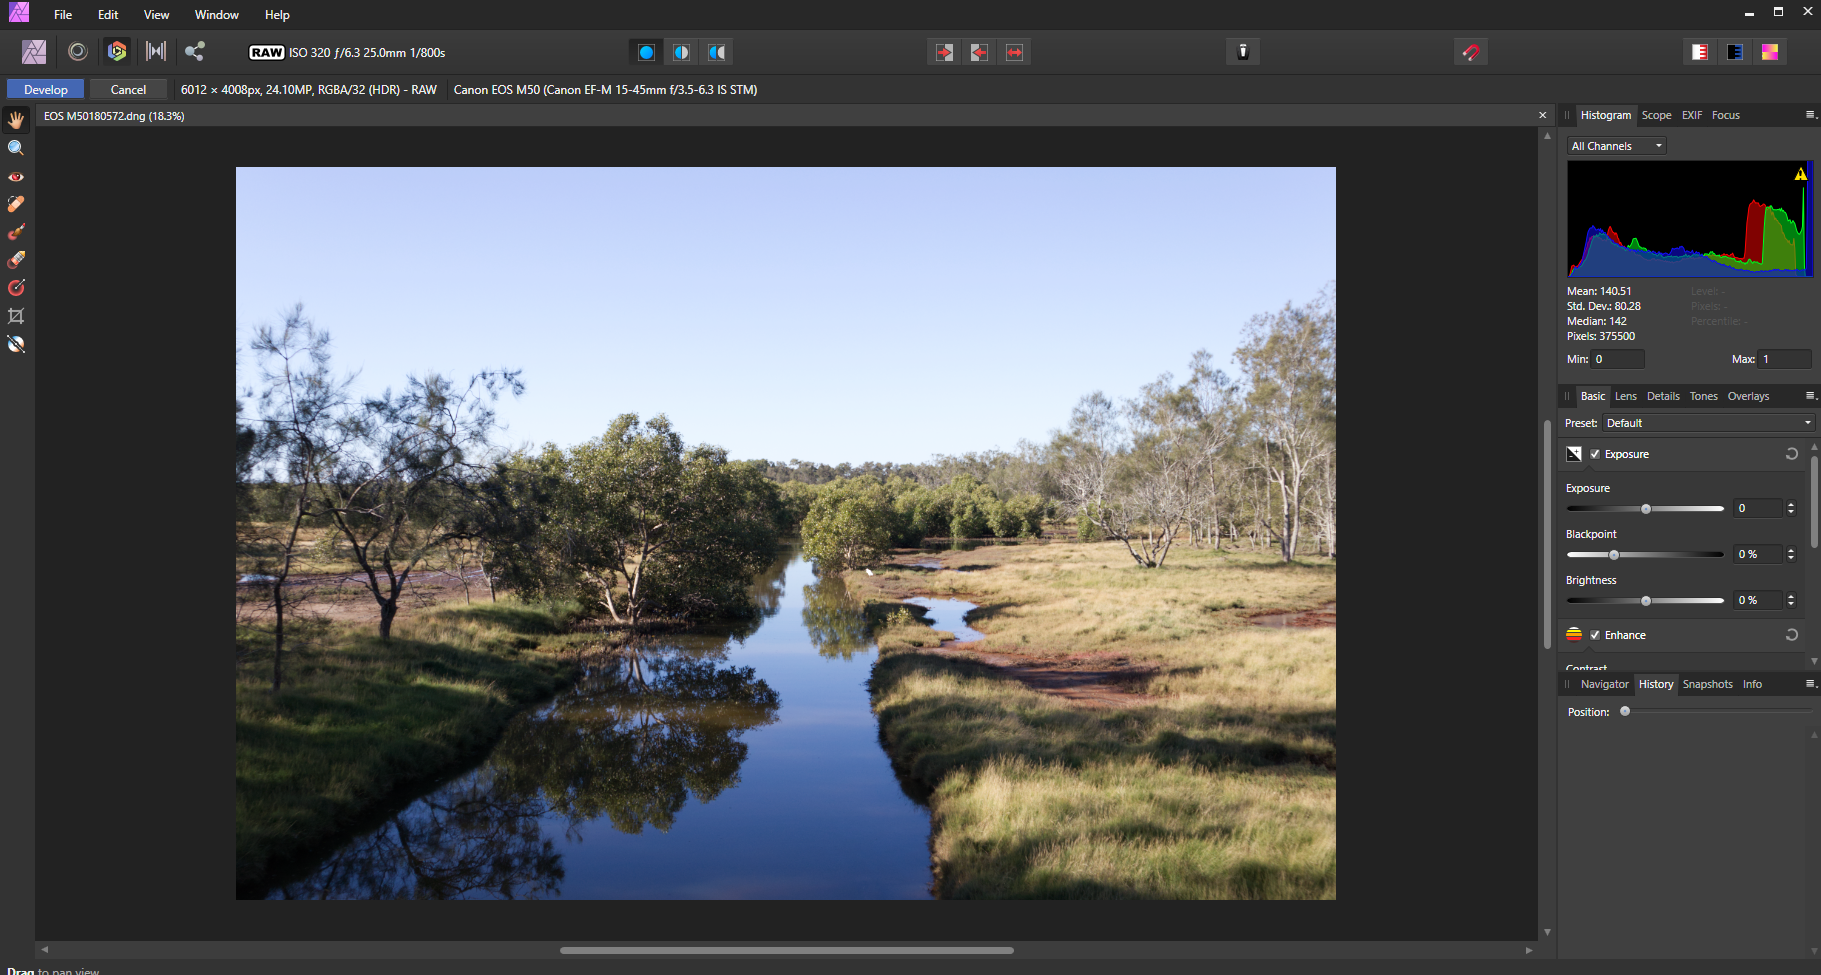
Task: Switch to the Focus tab
Action: click(x=1726, y=115)
